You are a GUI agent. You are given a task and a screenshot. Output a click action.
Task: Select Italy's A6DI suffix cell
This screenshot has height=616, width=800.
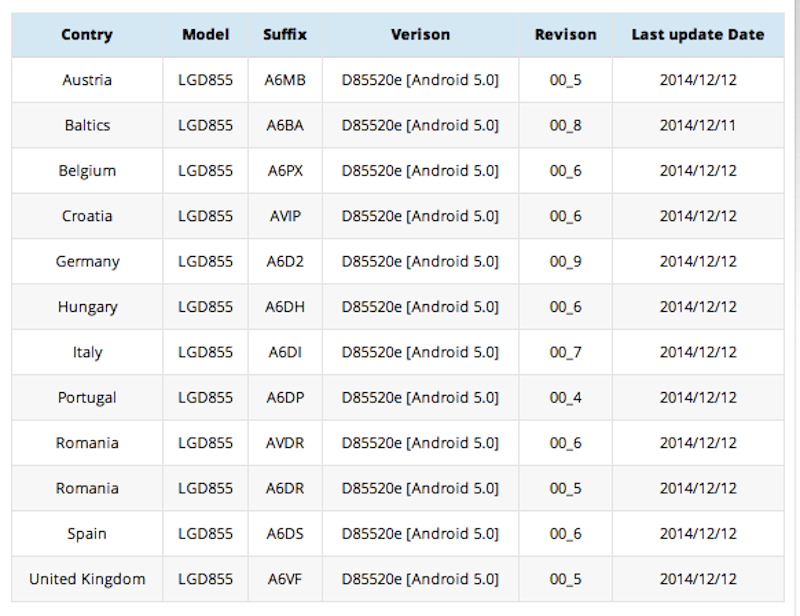click(285, 353)
